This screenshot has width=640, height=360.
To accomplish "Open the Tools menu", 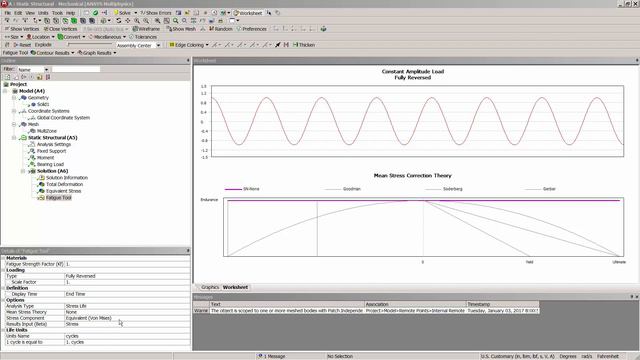I will tap(58, 13).
